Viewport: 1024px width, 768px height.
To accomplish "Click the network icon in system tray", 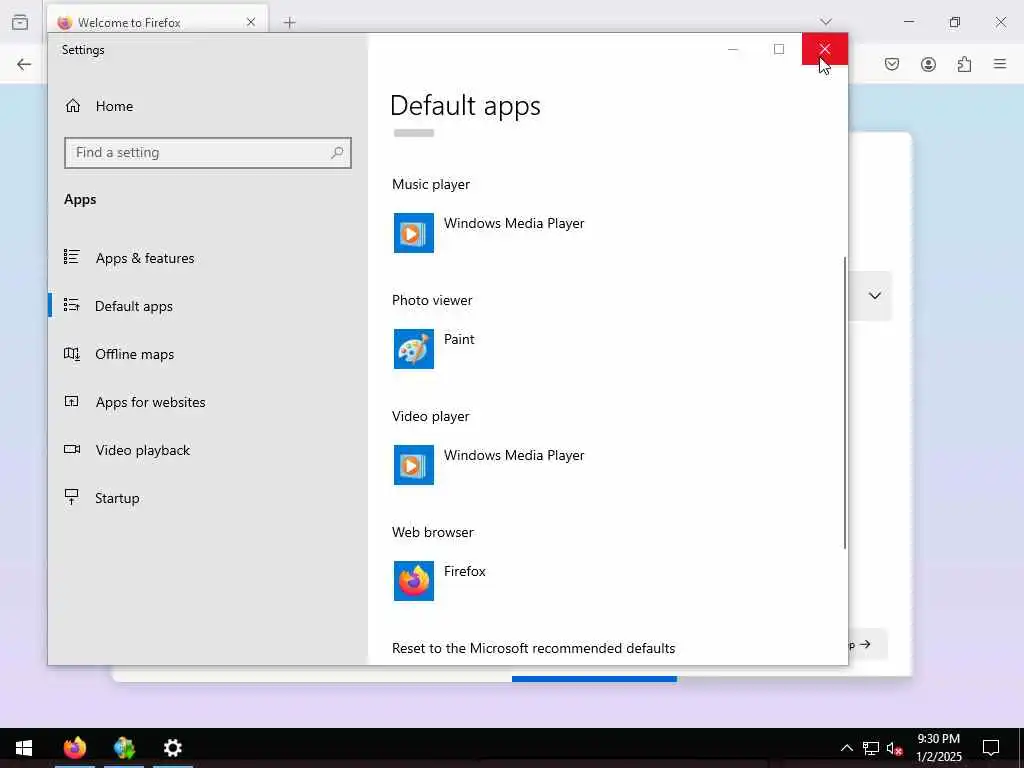I will 871,748.
